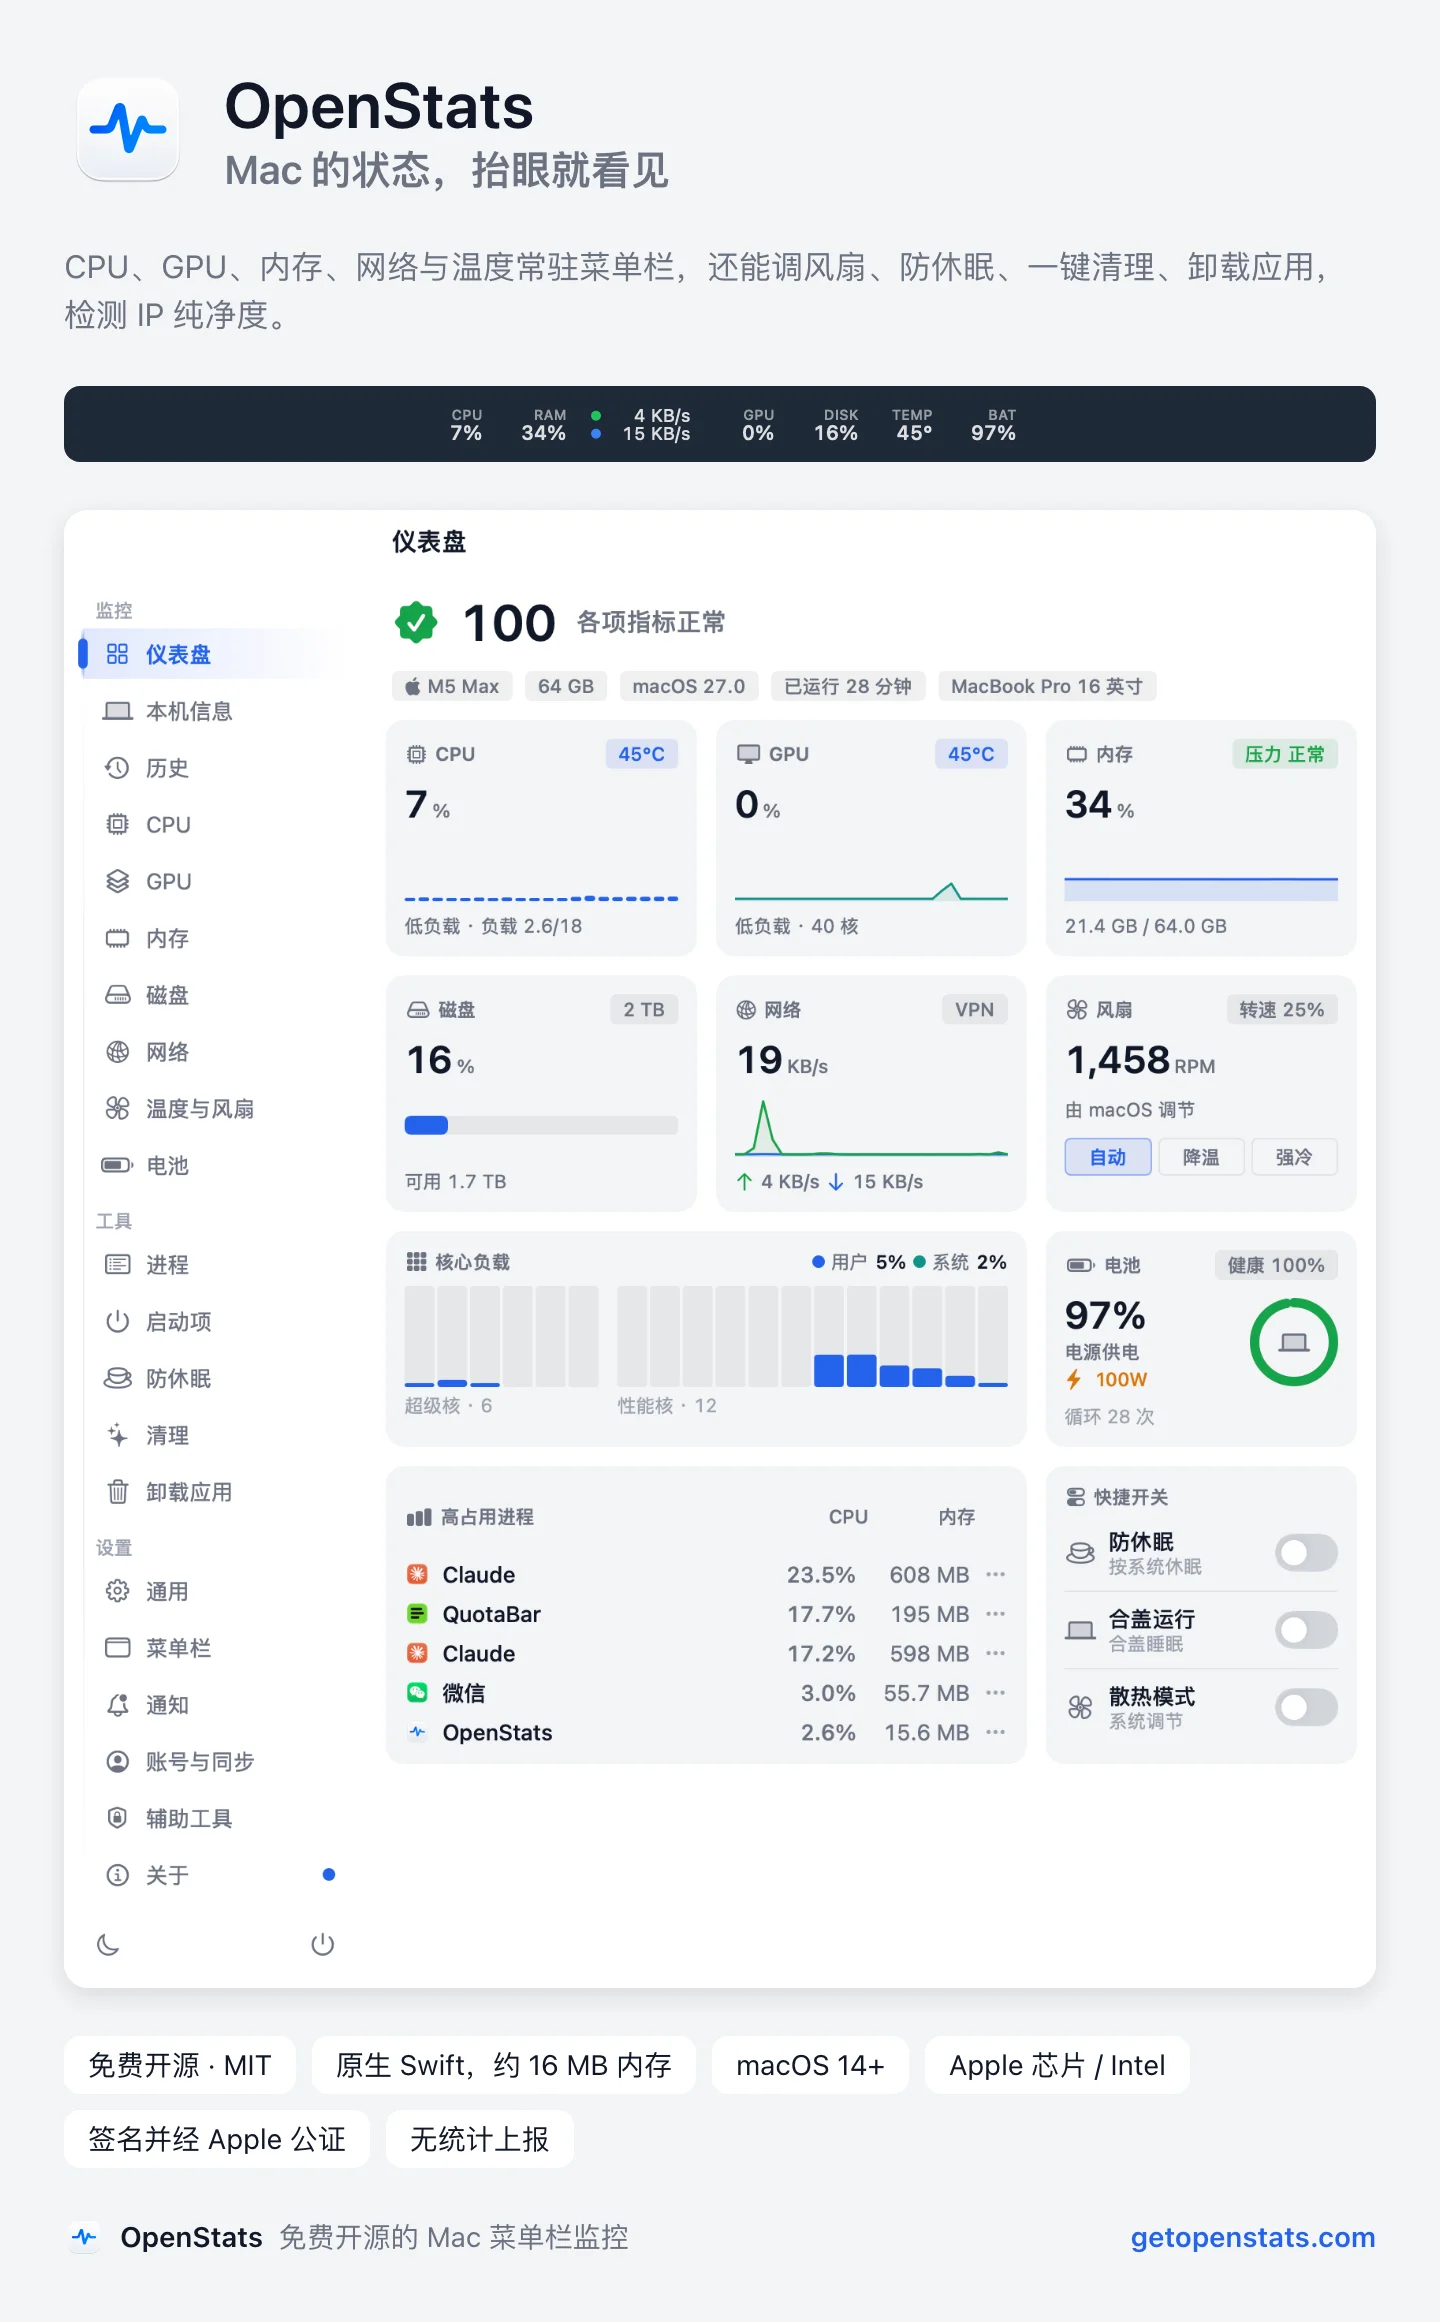Open the 菜单栏 settings item

coord(209,1648)
